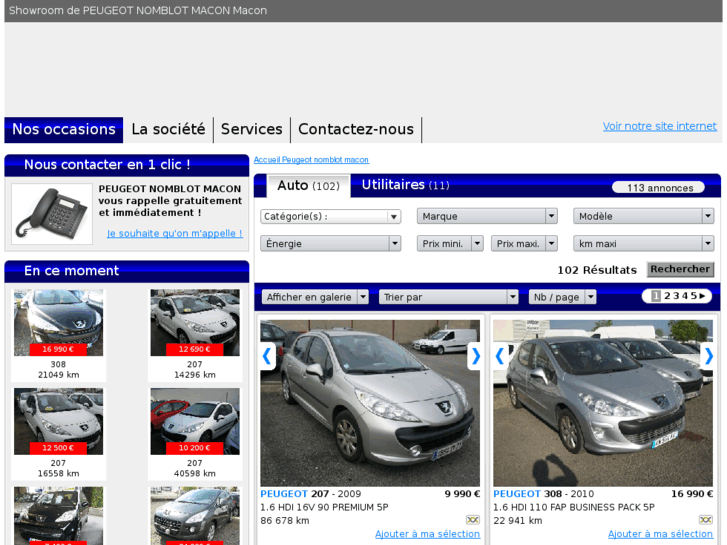Open the Trier par dropdown

pyautogui.click(x=448, y=297)
